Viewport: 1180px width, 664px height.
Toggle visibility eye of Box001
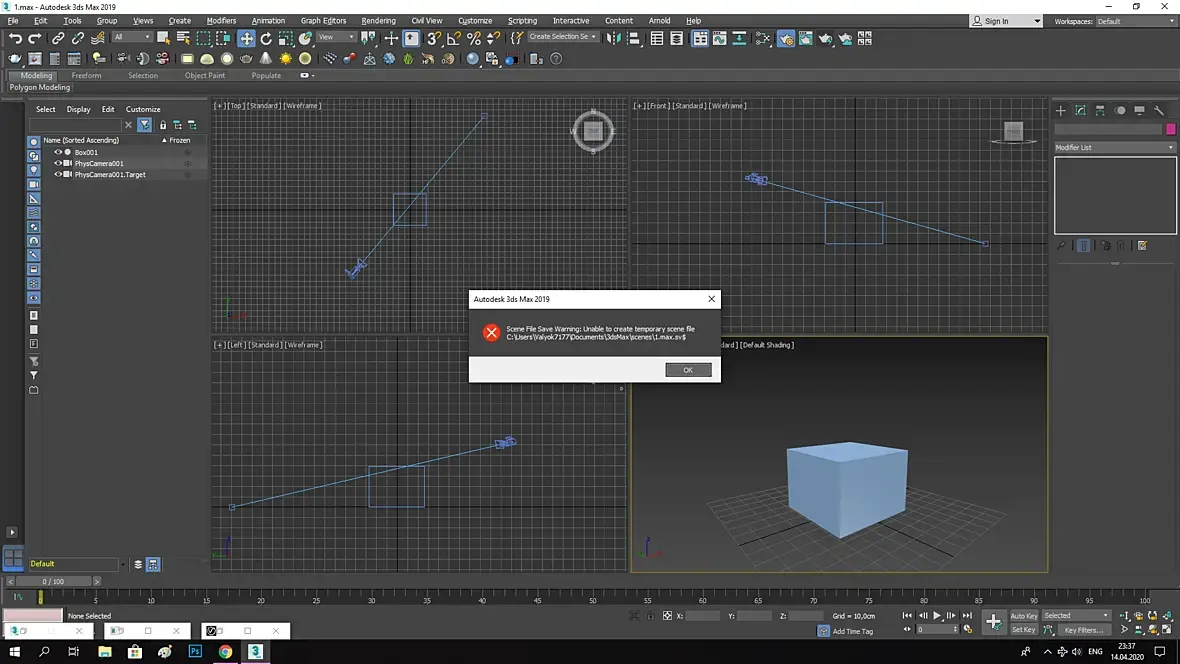(x=58, y=152)
